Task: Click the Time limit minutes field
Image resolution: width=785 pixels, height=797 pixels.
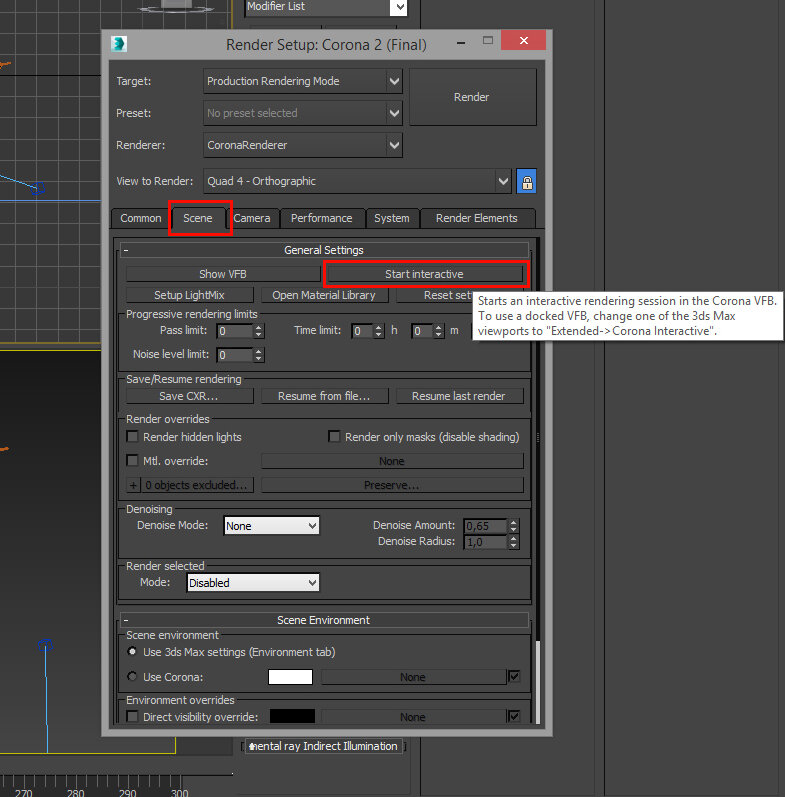Action: coord(422,331)
